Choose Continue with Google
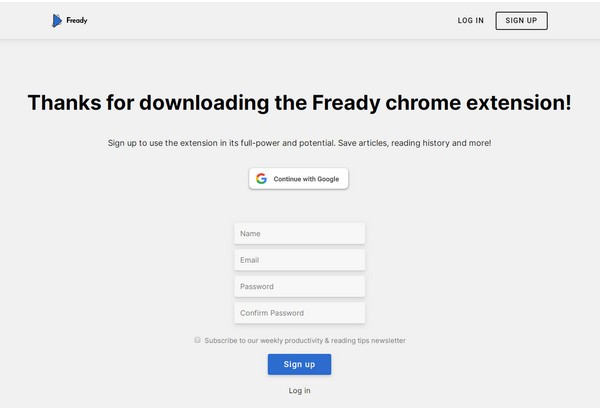The width and height of the screenshot is (600, 408). [x=299, y=179]
